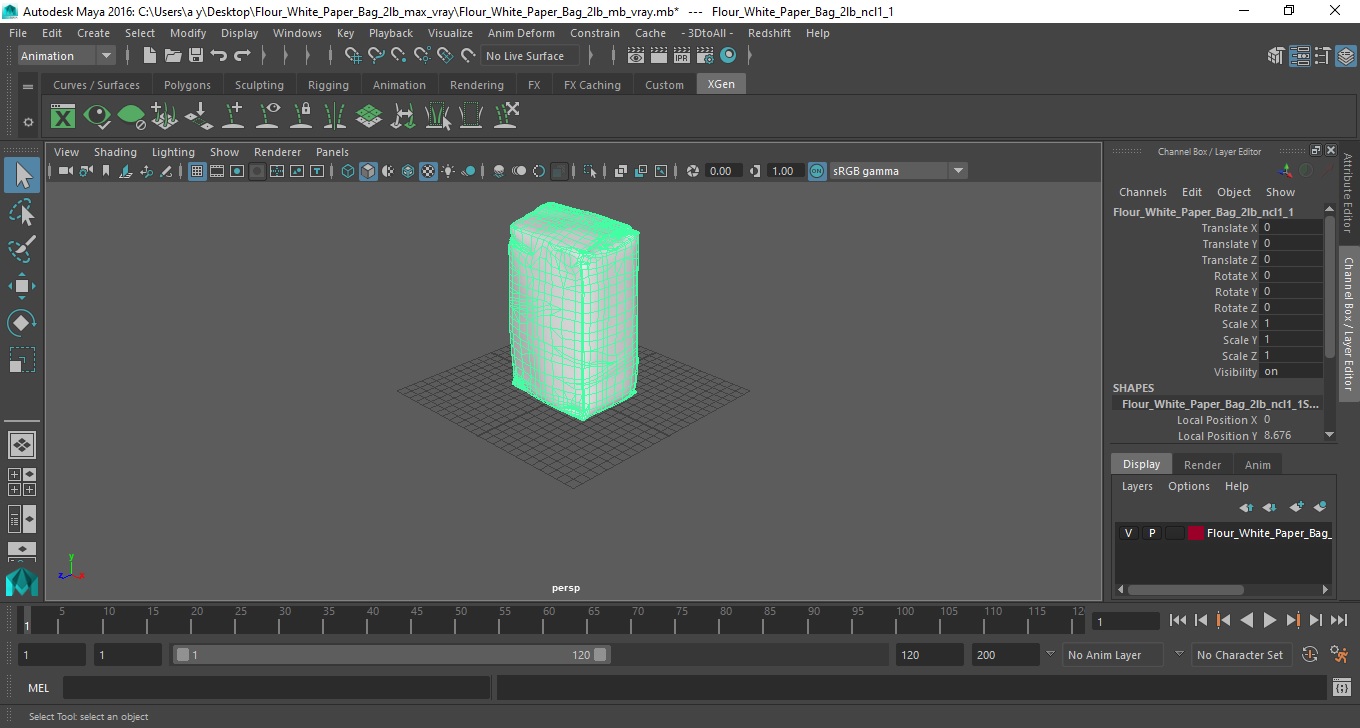
Task: Toggle use all lights bulb in viewport
Action: [448, 171]
